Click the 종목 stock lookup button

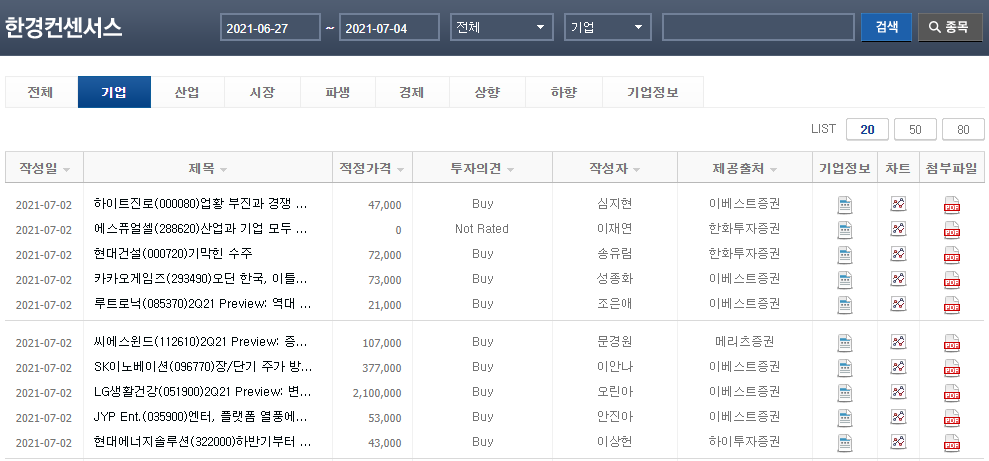[951, 27]
